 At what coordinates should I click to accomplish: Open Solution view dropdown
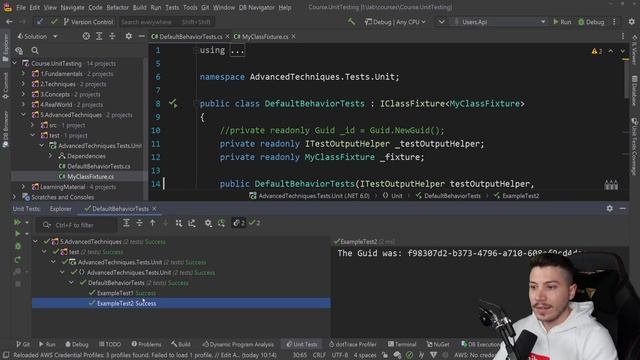coord(38,36)
